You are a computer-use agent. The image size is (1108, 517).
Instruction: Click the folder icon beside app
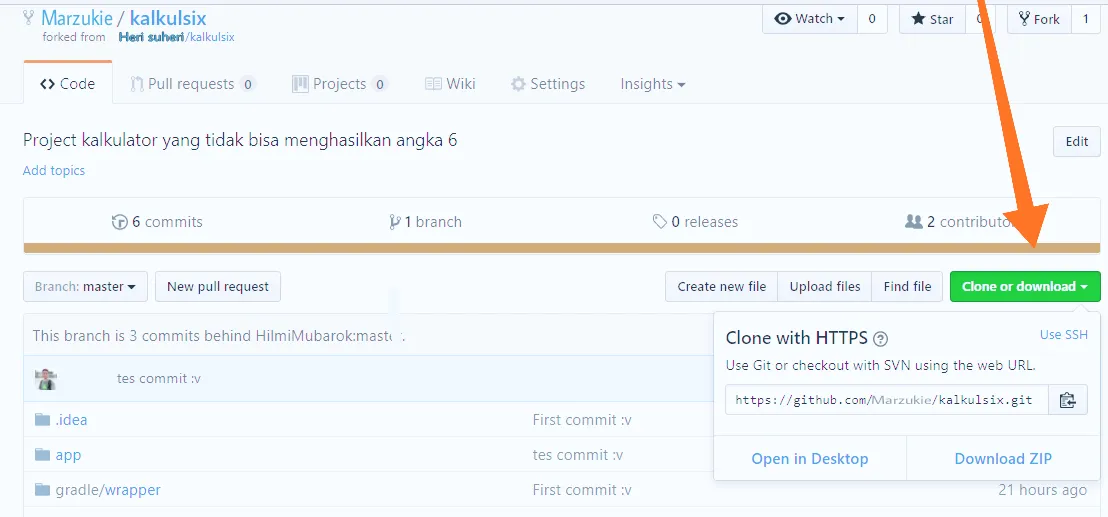[x=42, y=454]
